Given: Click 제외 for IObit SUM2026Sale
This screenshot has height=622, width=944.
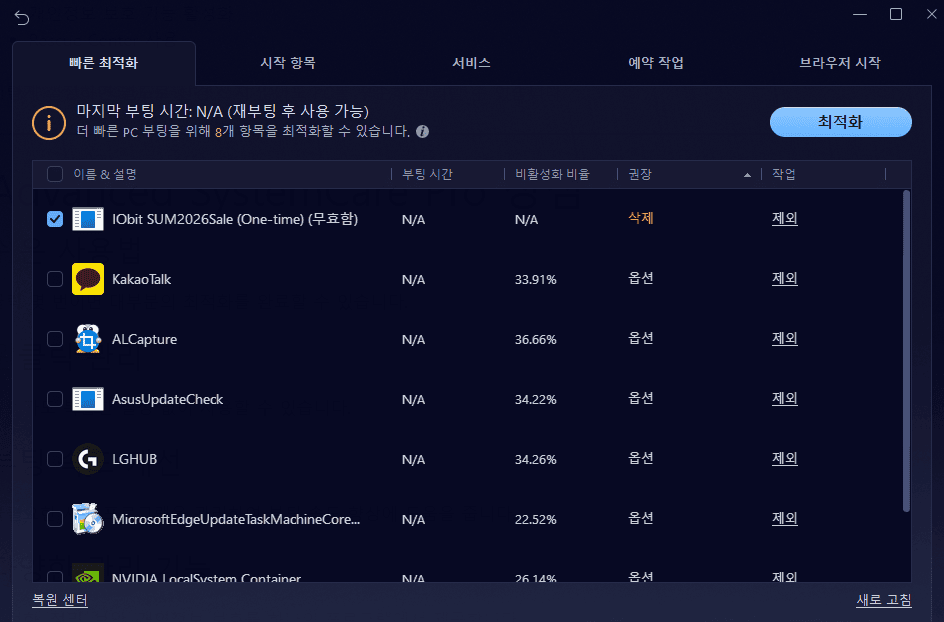Looking at the screenshot, I should tap(784, 218).
